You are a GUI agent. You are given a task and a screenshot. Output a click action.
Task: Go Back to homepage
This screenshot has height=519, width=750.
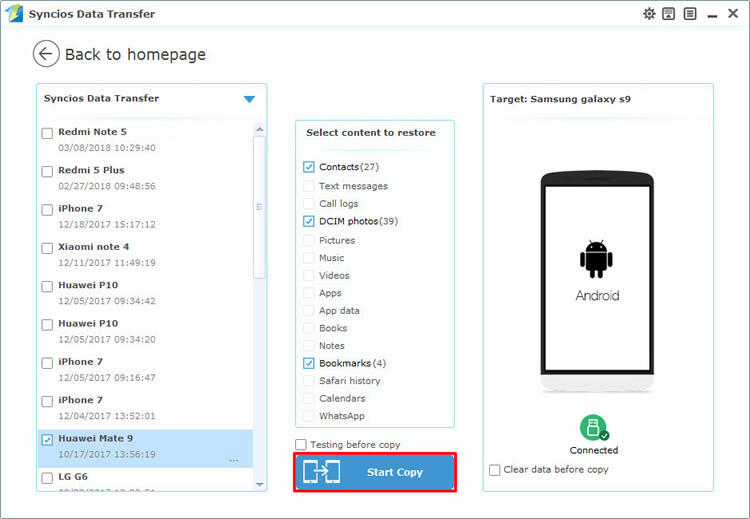point(135,55)
